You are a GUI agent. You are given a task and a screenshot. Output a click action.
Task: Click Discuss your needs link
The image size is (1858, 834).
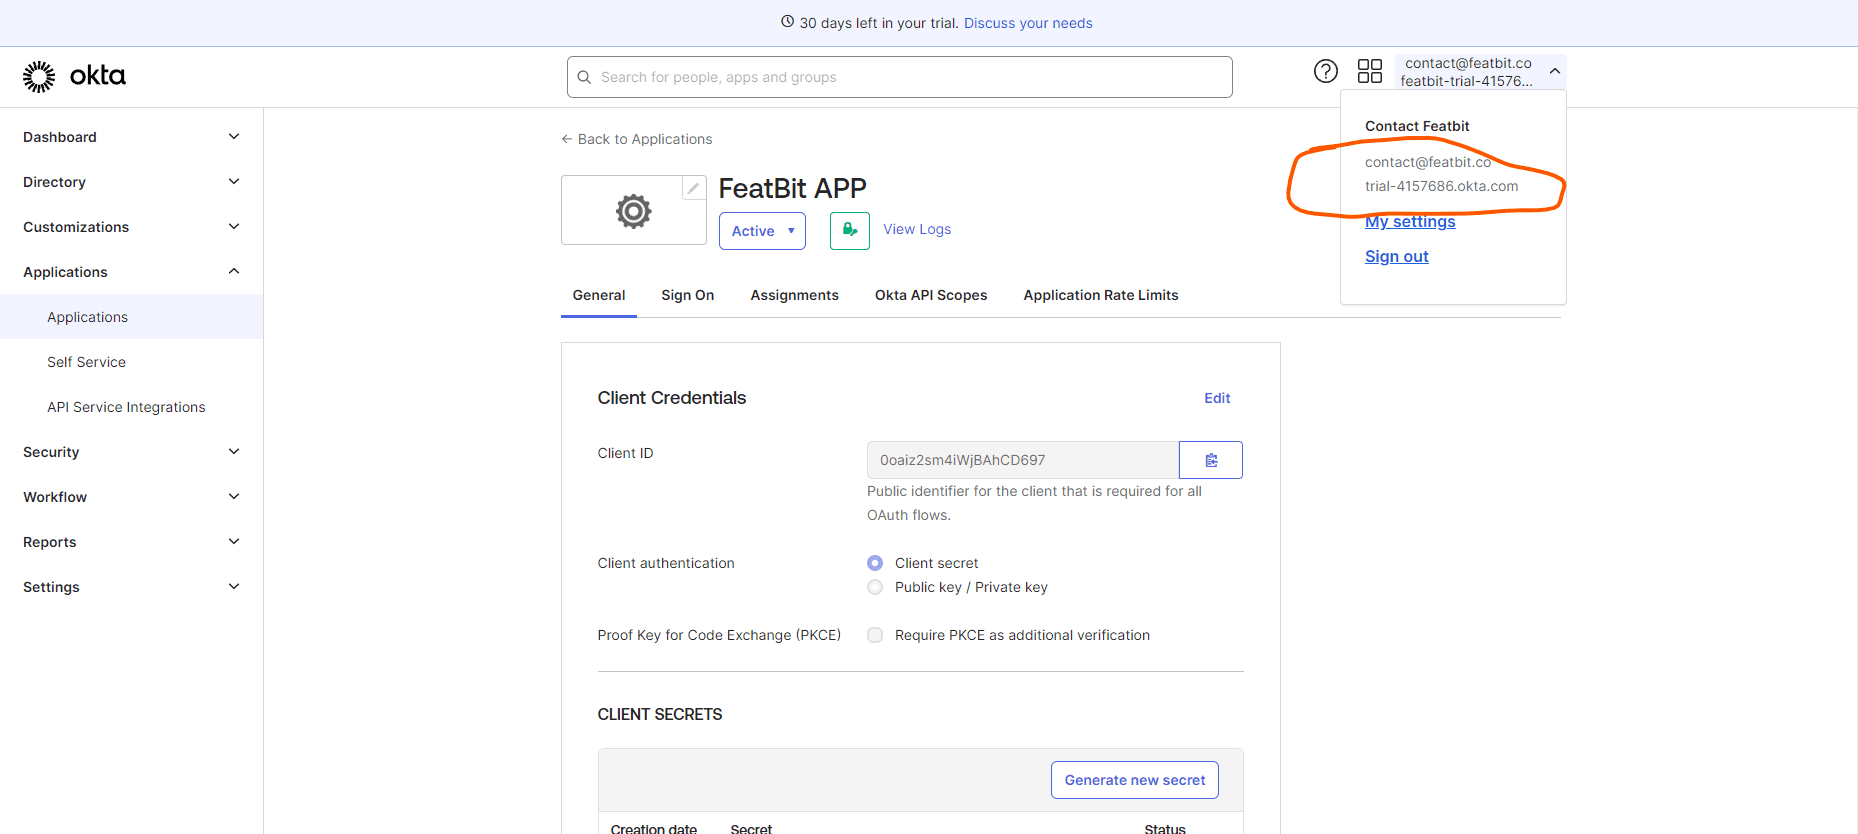click(1028, 23)
